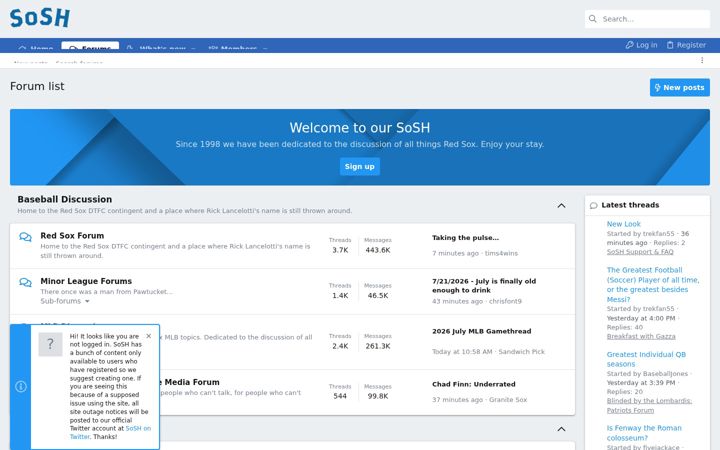
Task: Click the info icon on the notice
Action: click(x=21, y=387)
